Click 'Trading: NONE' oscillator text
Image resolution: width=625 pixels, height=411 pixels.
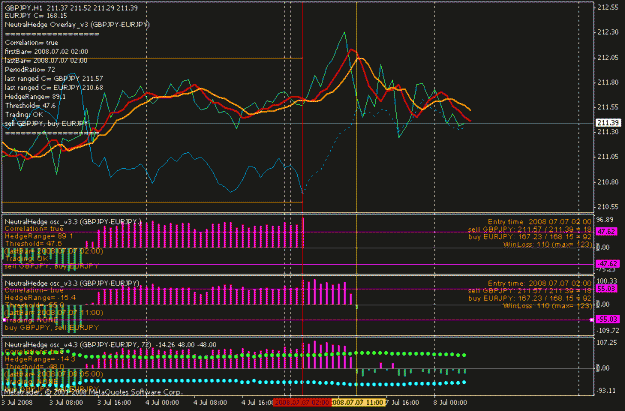[31, 320]
